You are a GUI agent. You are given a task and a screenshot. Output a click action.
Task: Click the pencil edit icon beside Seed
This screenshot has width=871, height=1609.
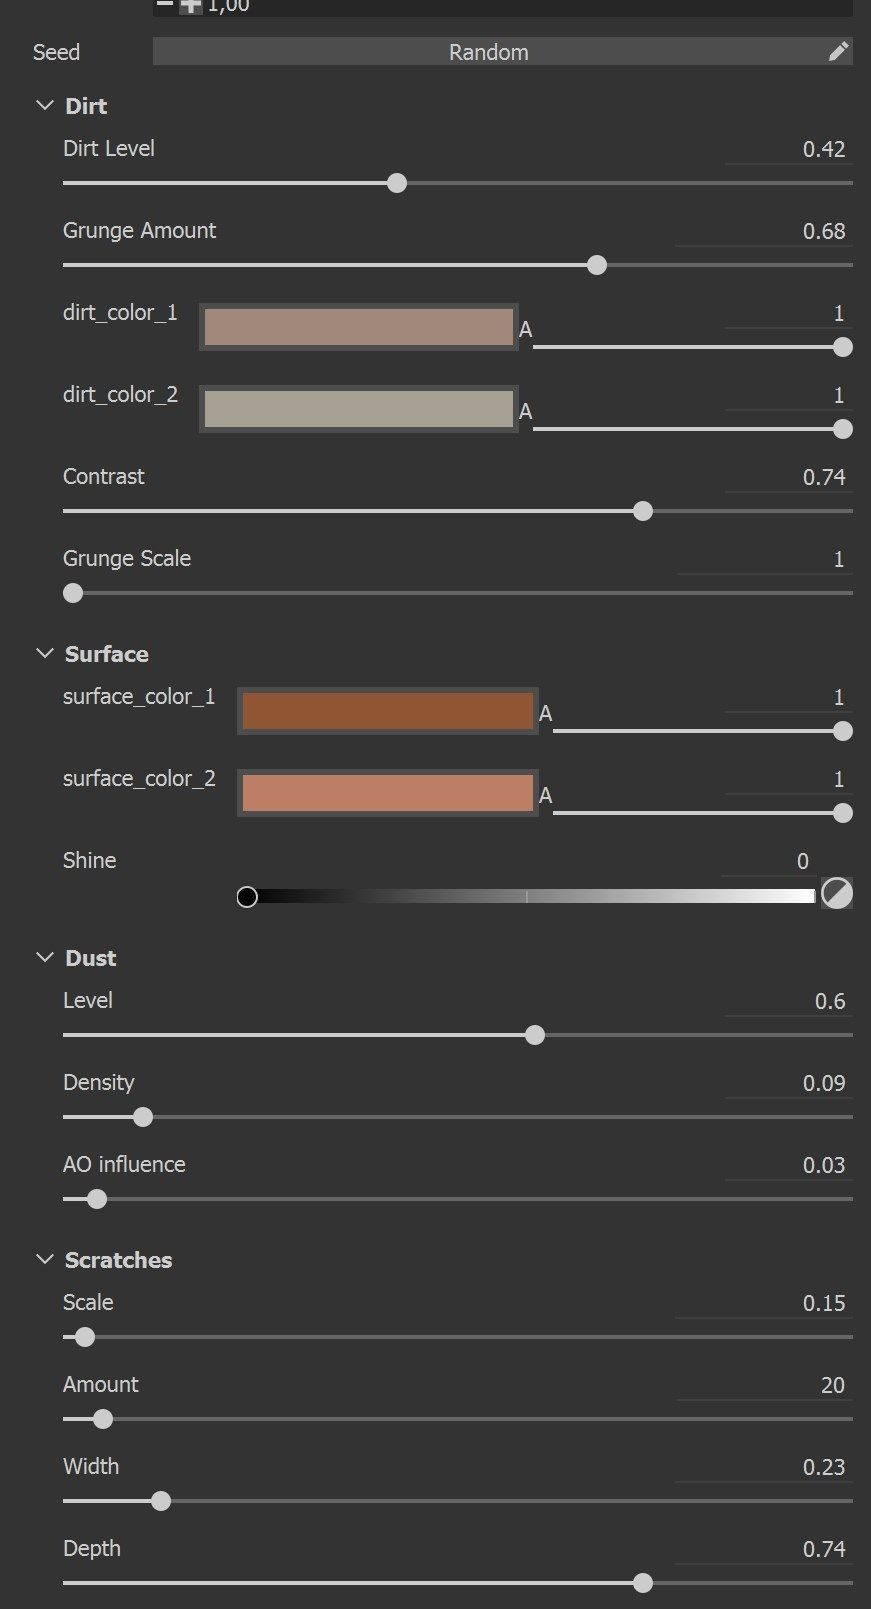pos(838,52)
